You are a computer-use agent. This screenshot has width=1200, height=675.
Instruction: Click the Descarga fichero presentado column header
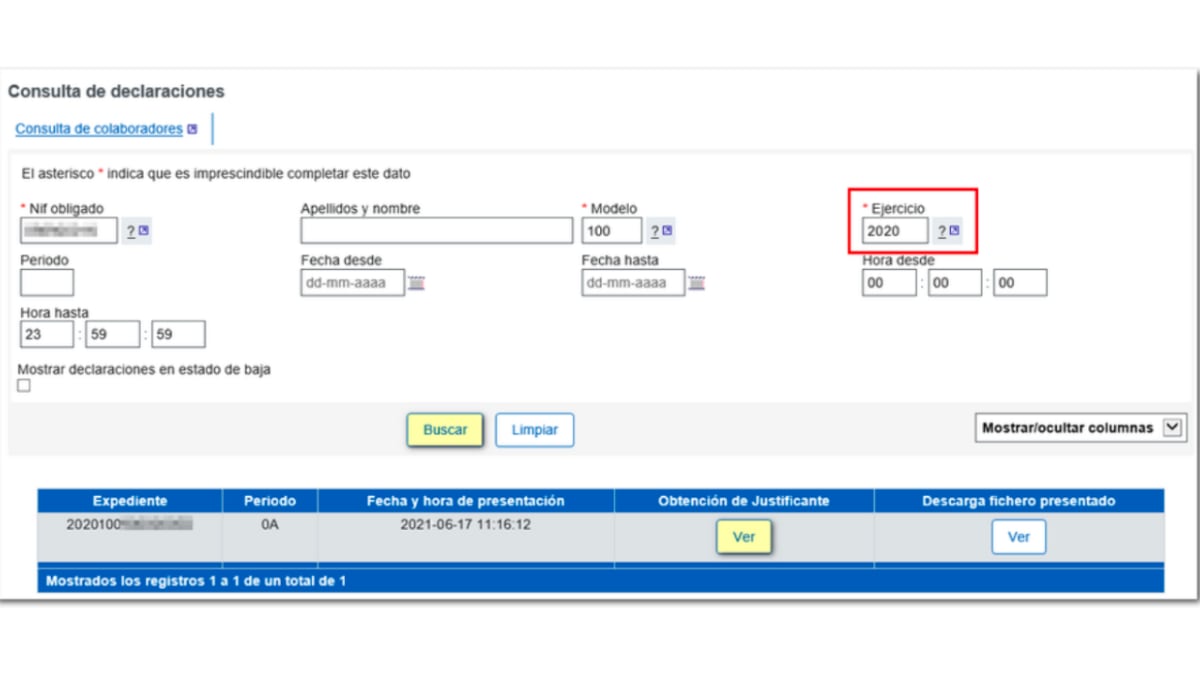point(1019,501)
